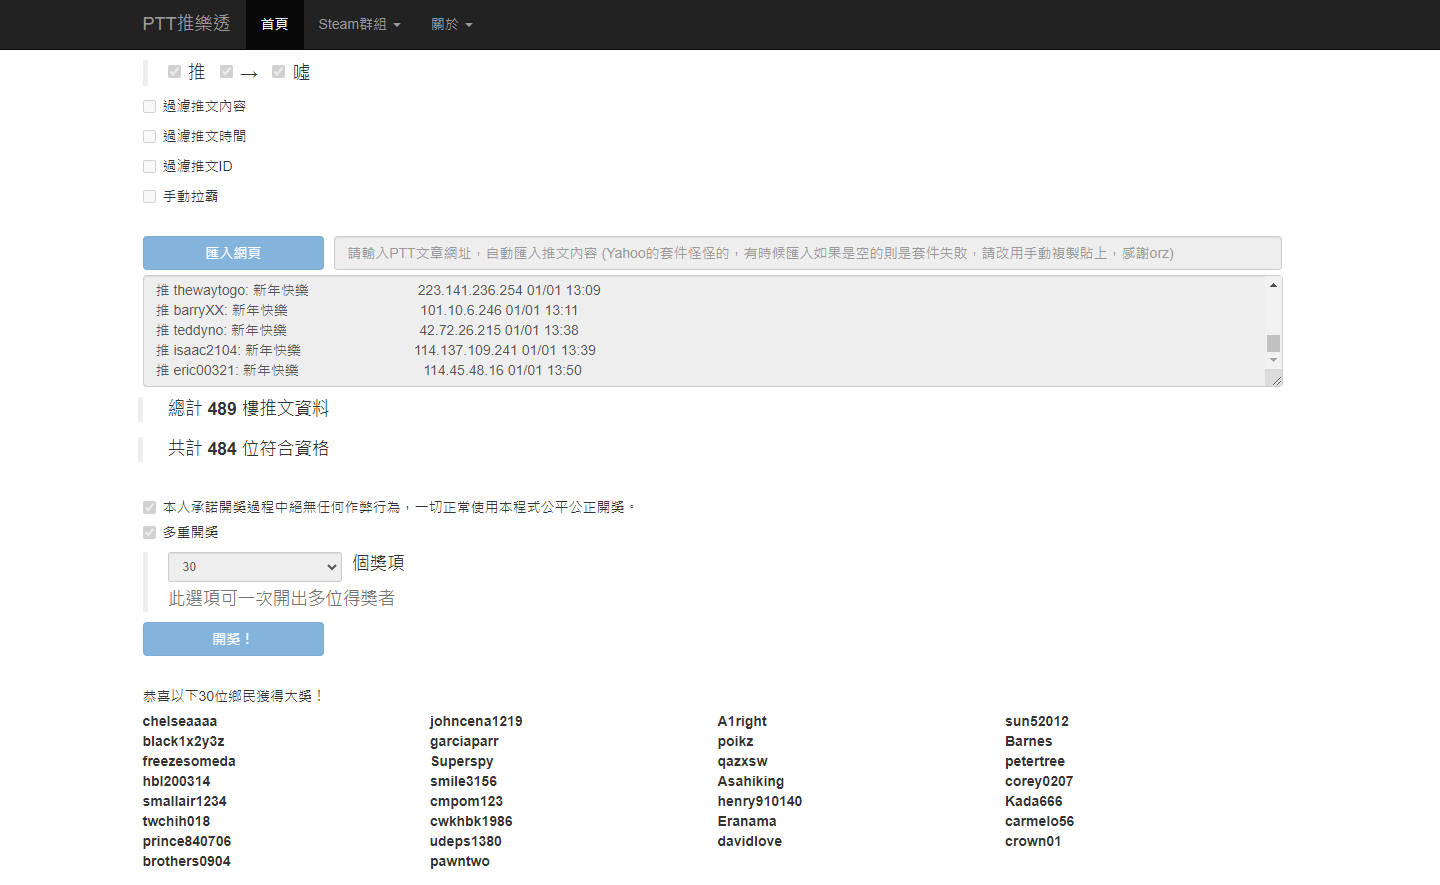Click winner name Superspy
The height and width of the screenshot is (885, 1440).
[x=462, y=761]
